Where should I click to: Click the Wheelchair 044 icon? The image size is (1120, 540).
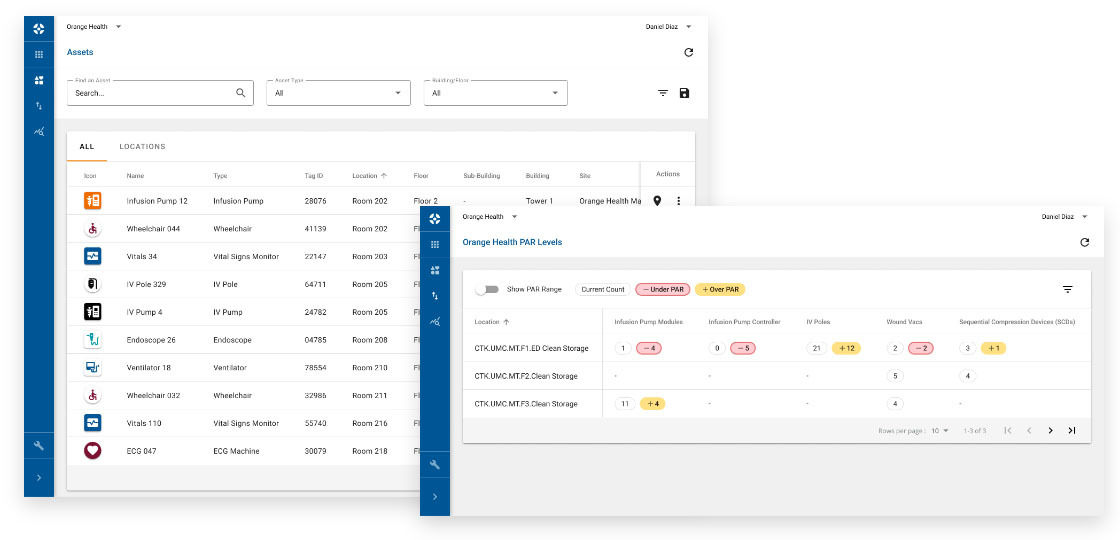tap(93, 229)
